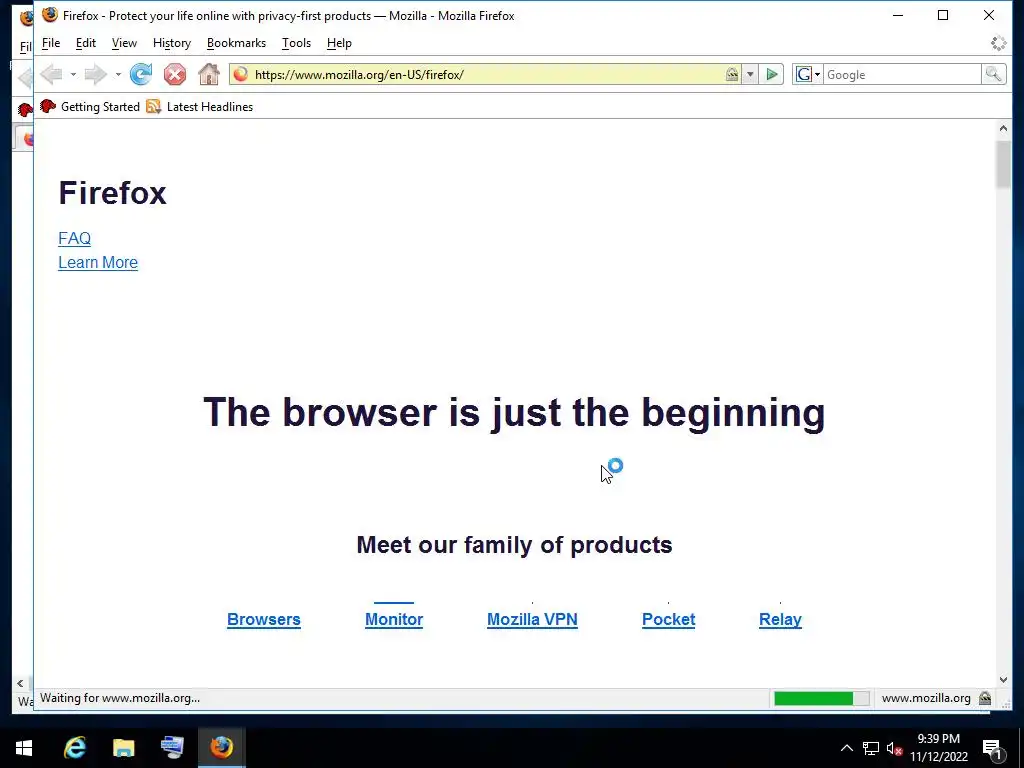Select the Browsers product link
The height and width of the screenshot is (768, 1024).
264,619
